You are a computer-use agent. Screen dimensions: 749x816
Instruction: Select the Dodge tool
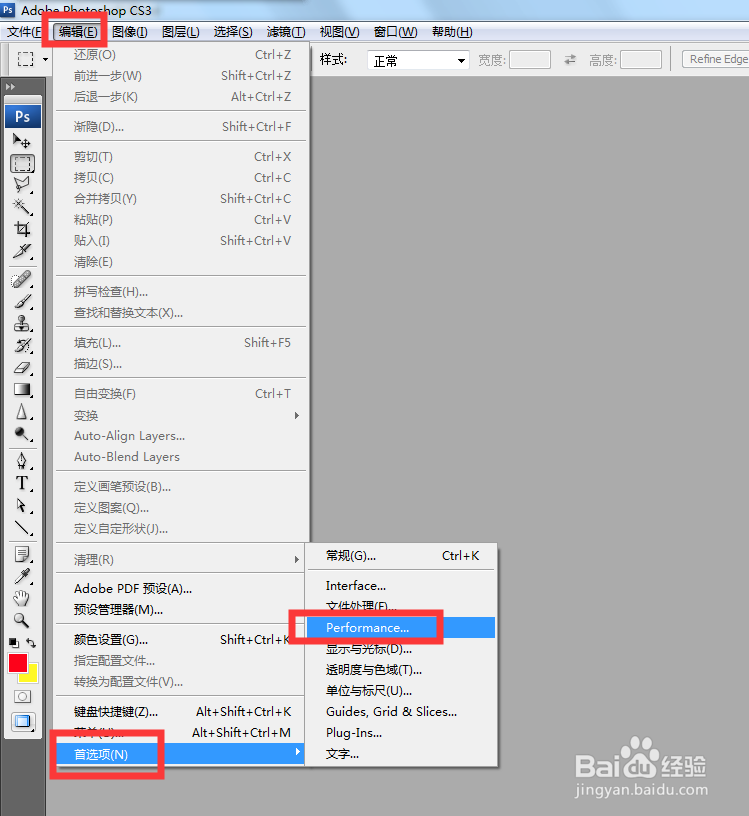click(x=22, y=433)
